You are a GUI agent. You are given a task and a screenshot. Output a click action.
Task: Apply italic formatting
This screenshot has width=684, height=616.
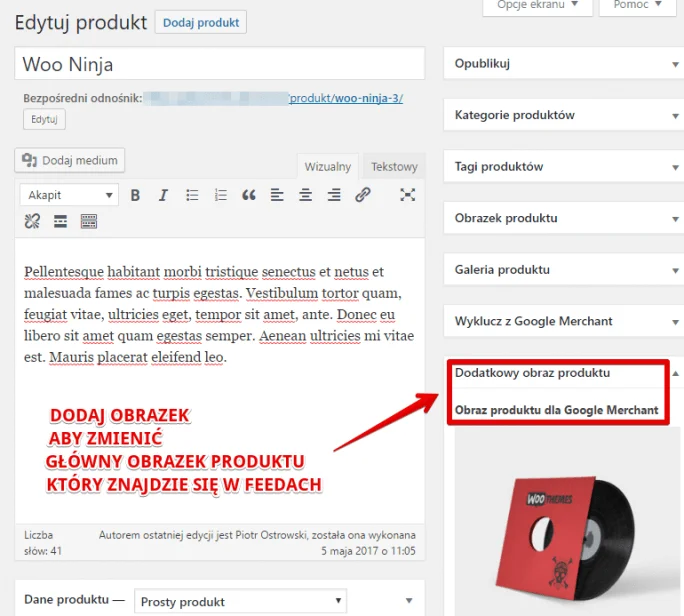(x=163, y=195)
